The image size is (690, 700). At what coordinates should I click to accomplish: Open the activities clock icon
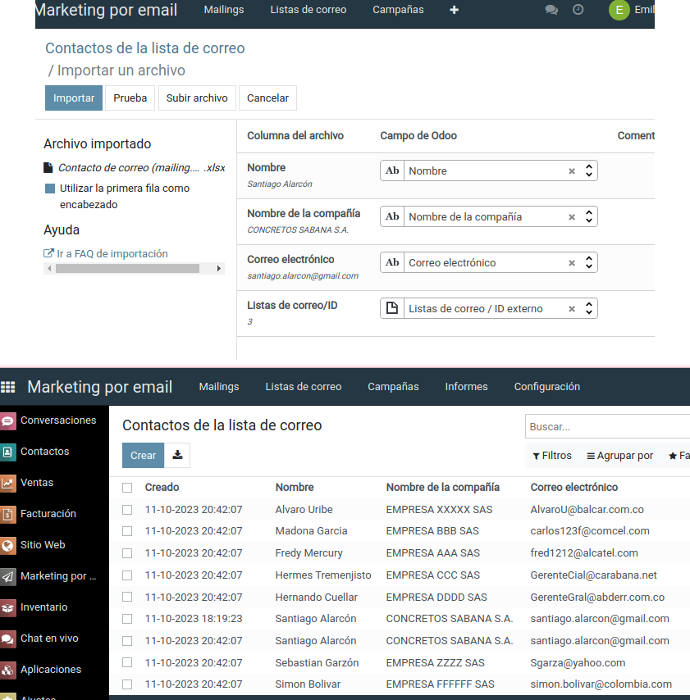(578, 10)
